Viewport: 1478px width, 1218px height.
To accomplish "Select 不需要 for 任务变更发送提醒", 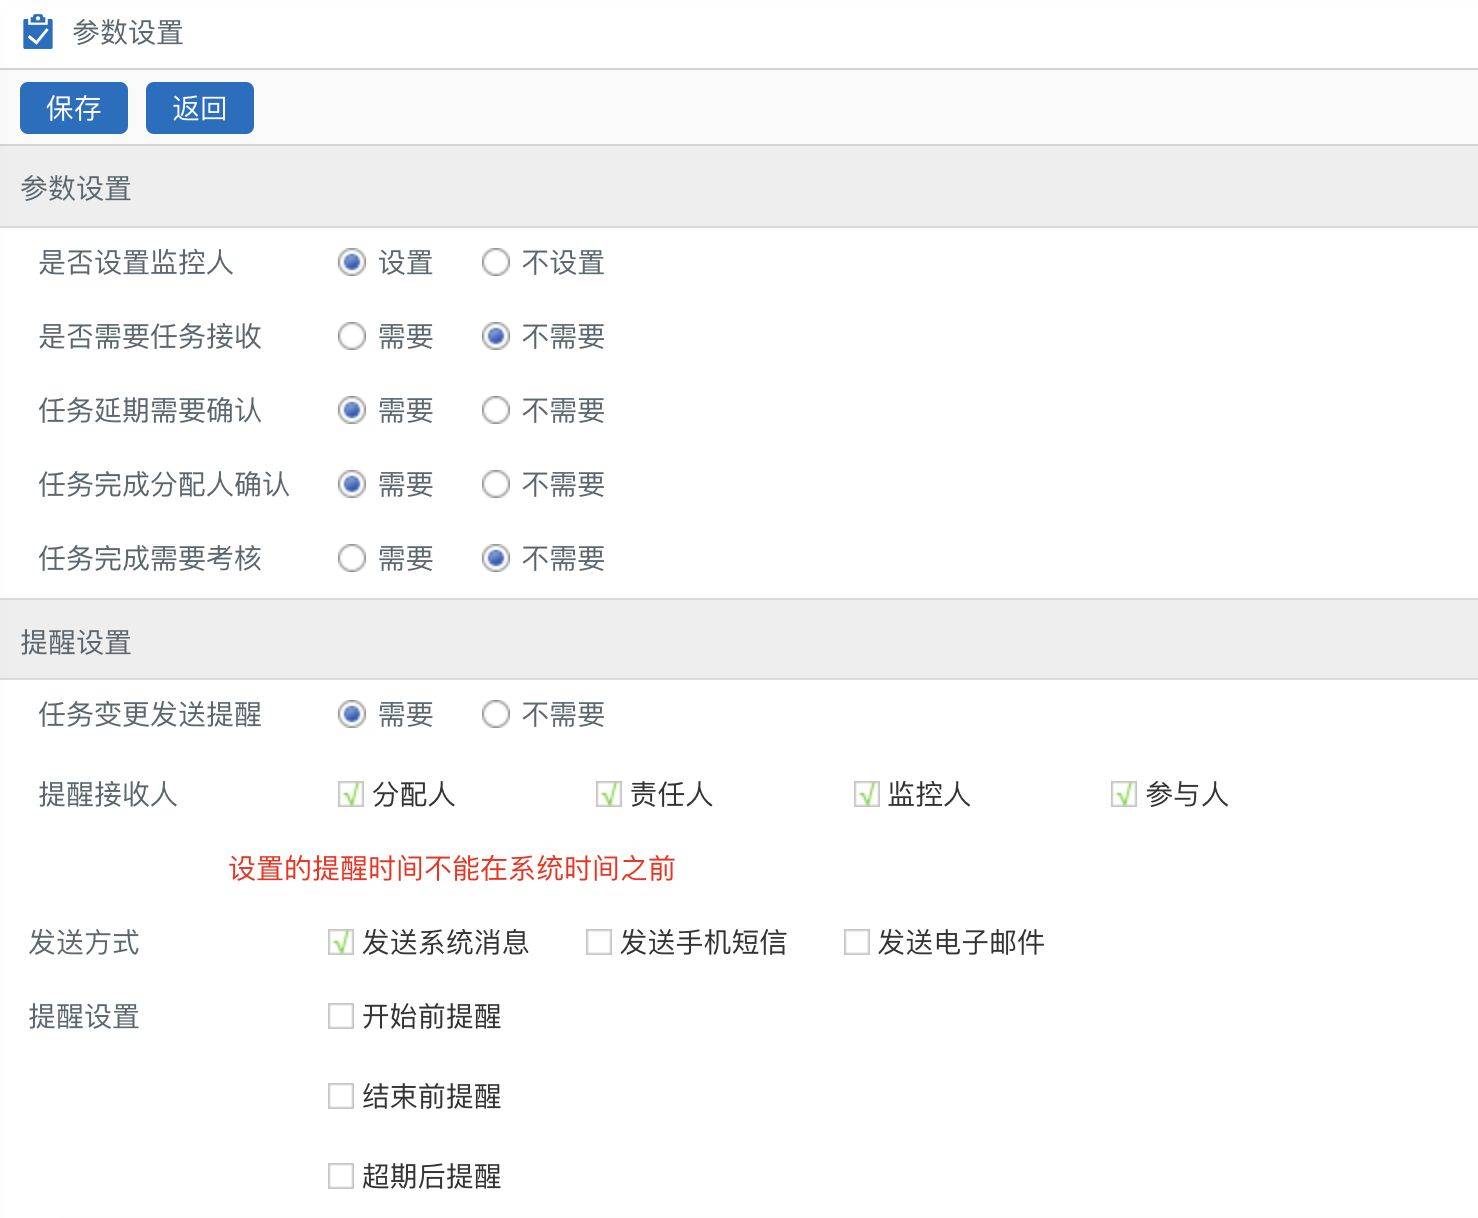I will click(x=496, y=715).
